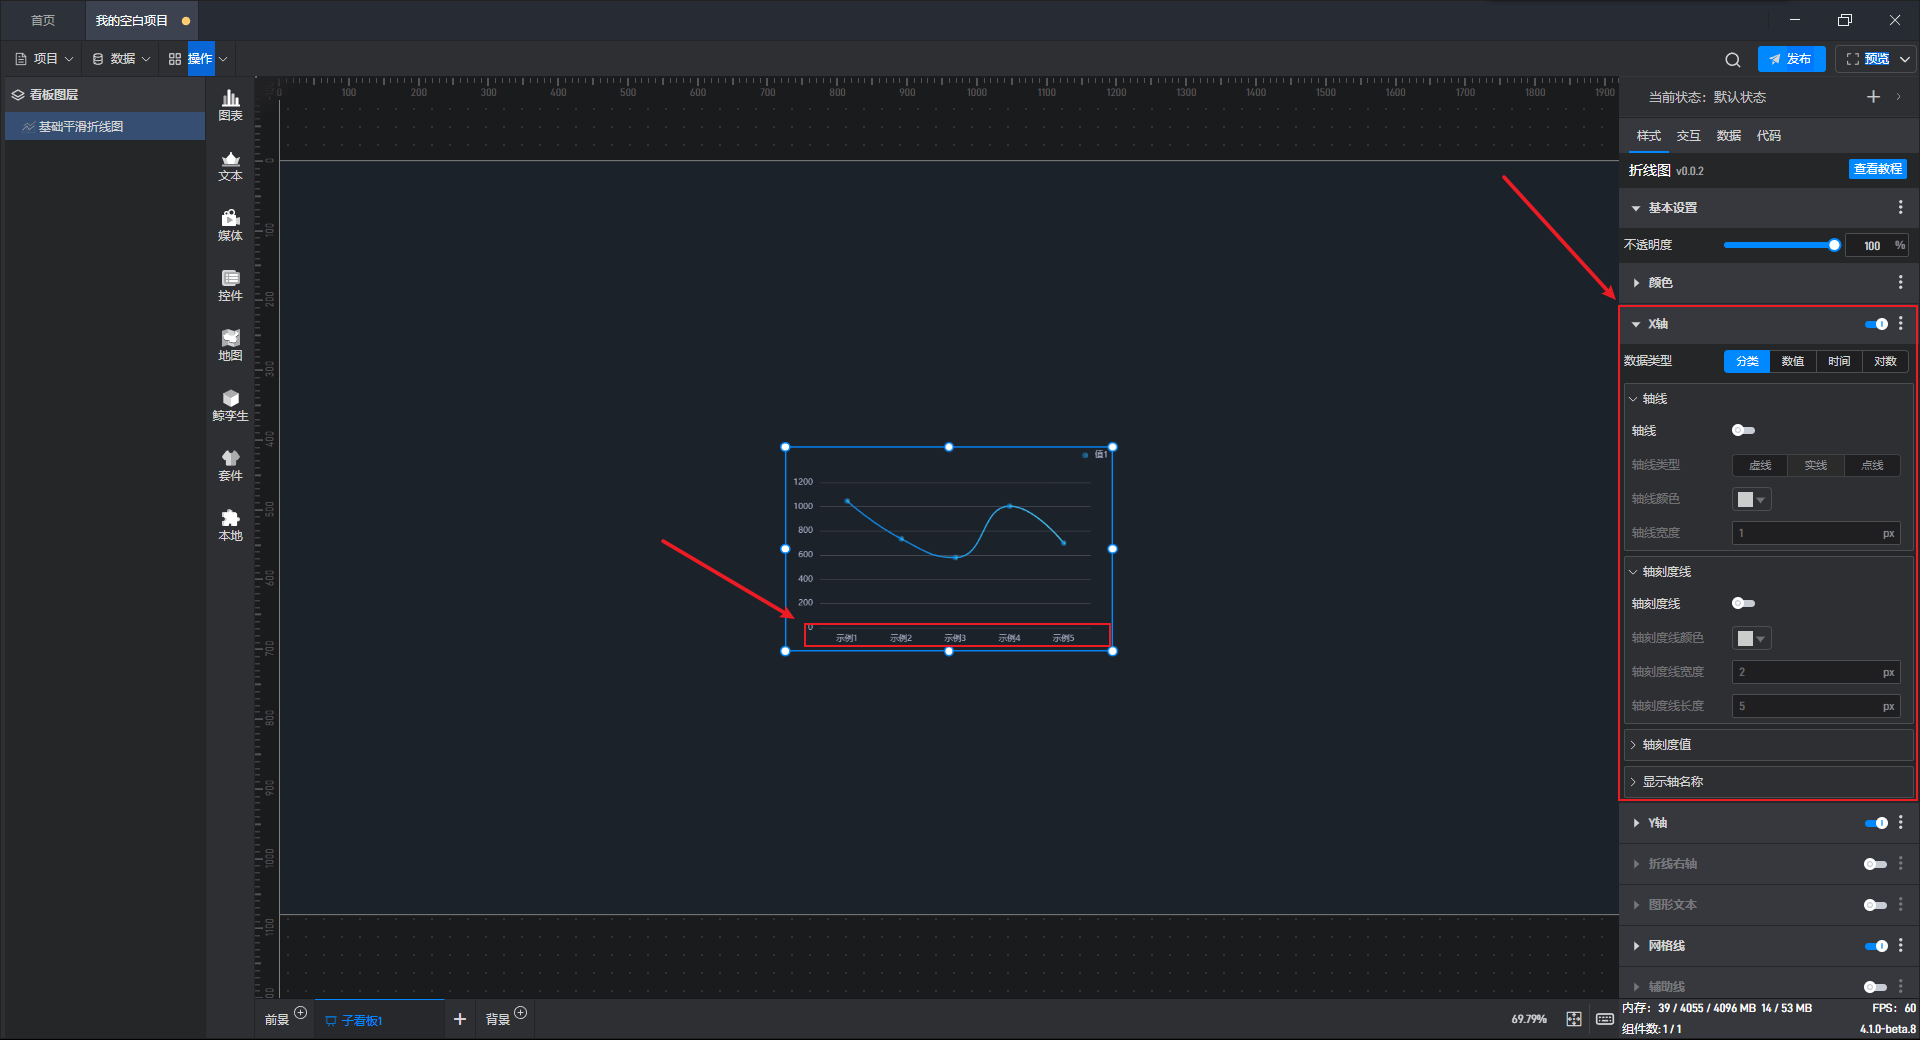Add a new state with plus icon
The width and height of the screenshot is (1920, 1040).
(x=1873, y=97)
